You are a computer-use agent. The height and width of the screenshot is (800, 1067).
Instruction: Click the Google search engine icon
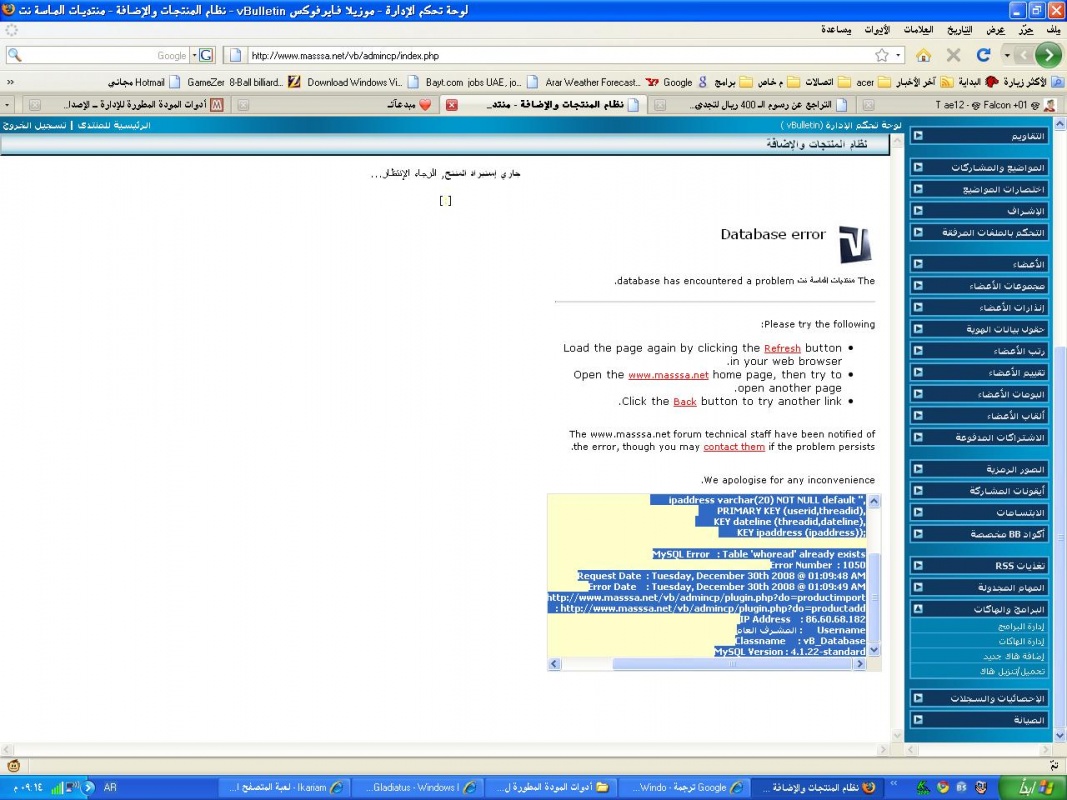coord(205,56)
